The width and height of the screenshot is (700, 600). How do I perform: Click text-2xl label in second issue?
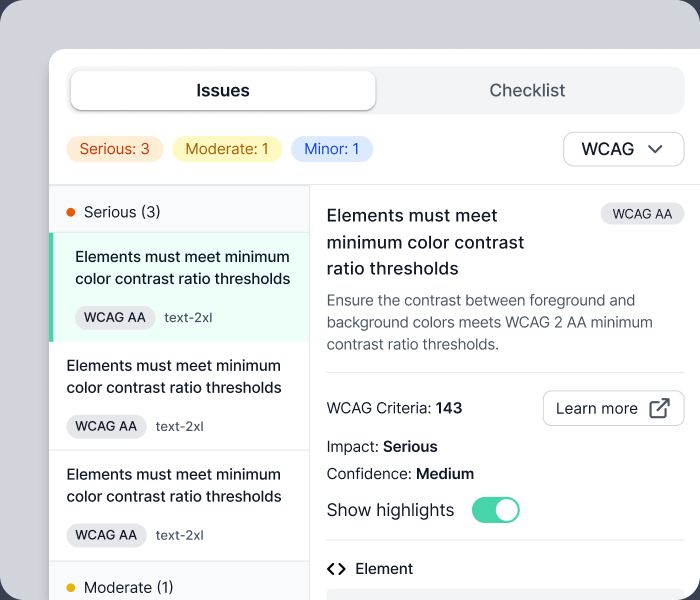179,427
